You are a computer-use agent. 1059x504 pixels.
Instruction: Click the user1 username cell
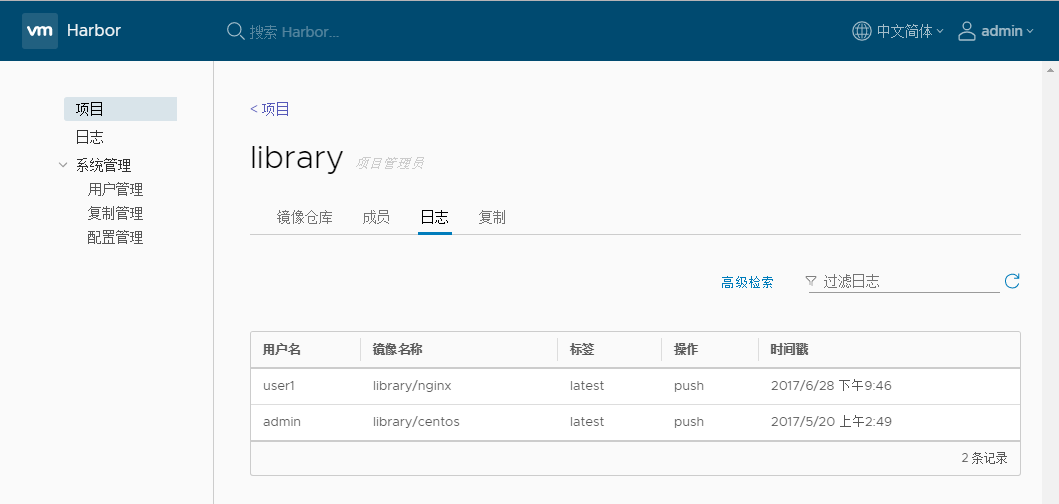pyautogui.click(x=279, y=386)
